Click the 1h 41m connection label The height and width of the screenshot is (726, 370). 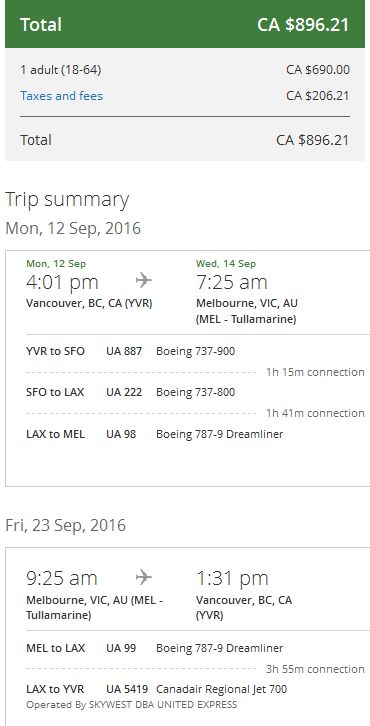pyautogui.click(x=315, y=413)
